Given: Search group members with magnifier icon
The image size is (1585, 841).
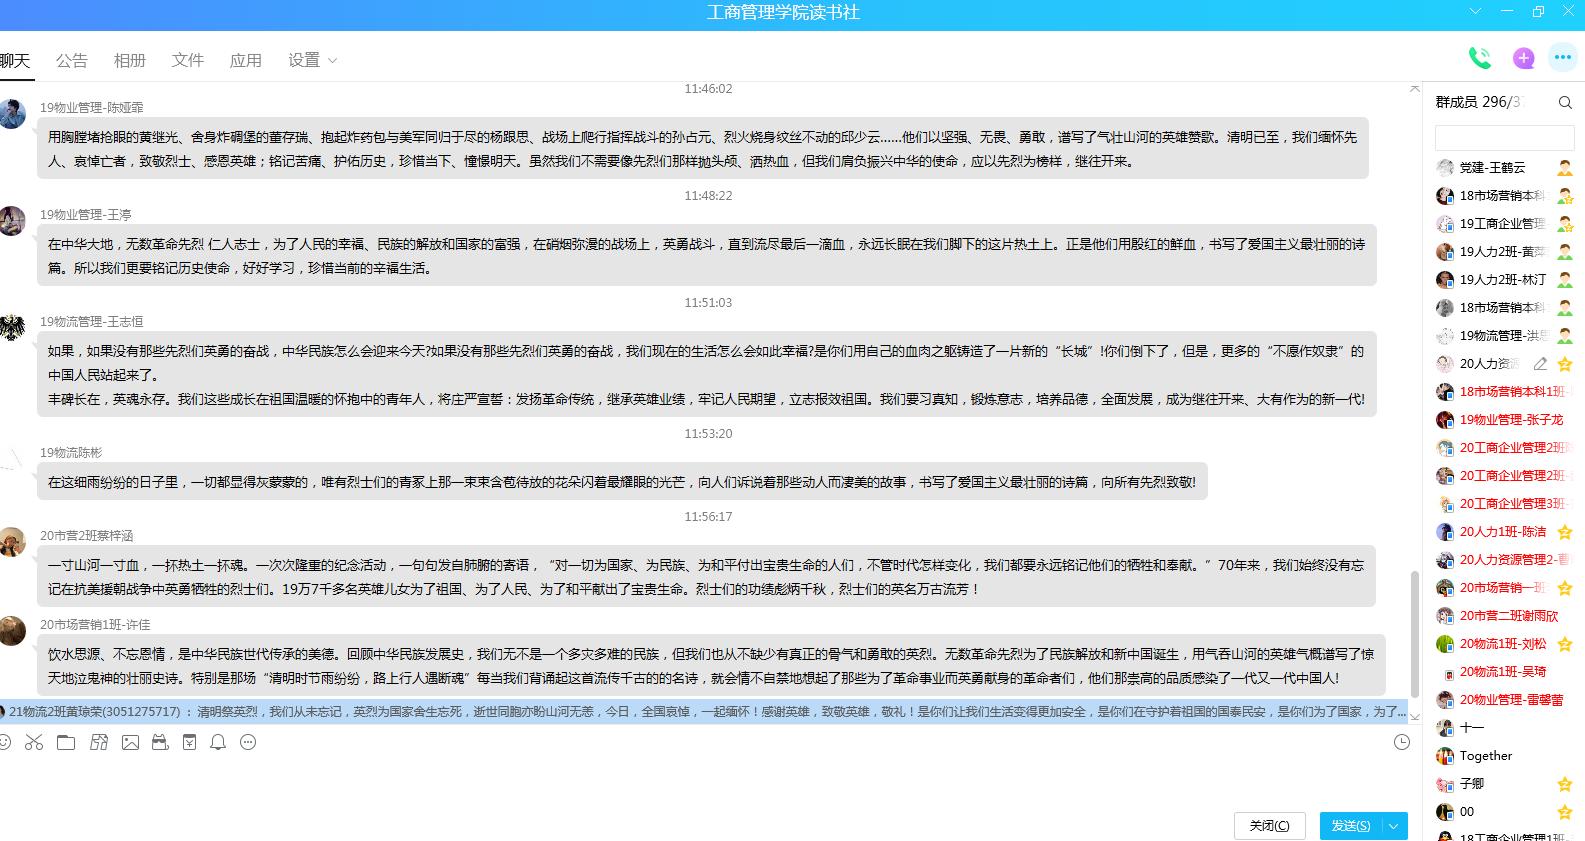Looking at the screenshot, I should point(1565,102).
